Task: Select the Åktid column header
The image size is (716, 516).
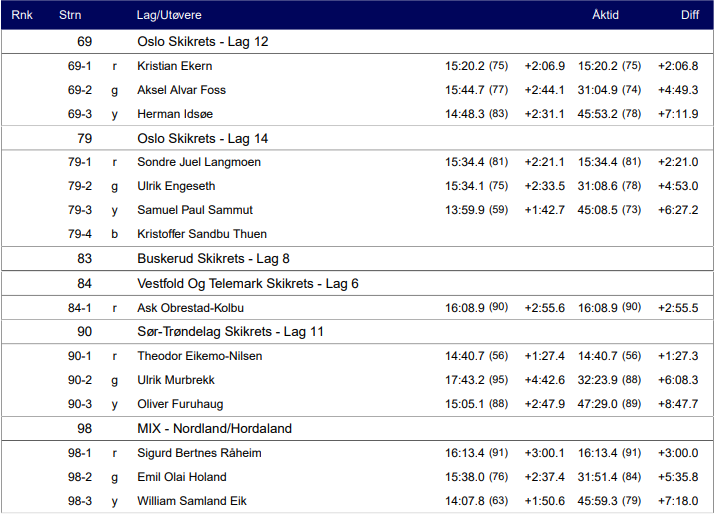Action: point(605,15)
